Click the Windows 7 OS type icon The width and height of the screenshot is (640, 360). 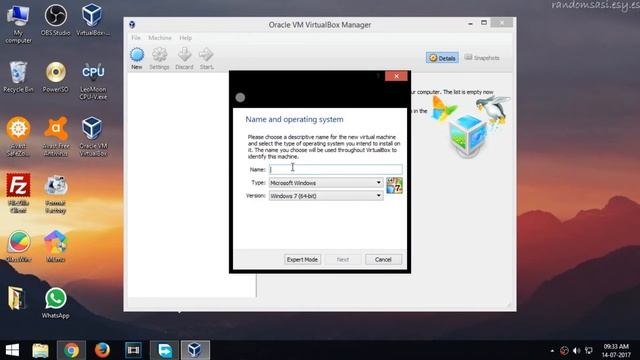pyautogui.click(x=394, y=186)
